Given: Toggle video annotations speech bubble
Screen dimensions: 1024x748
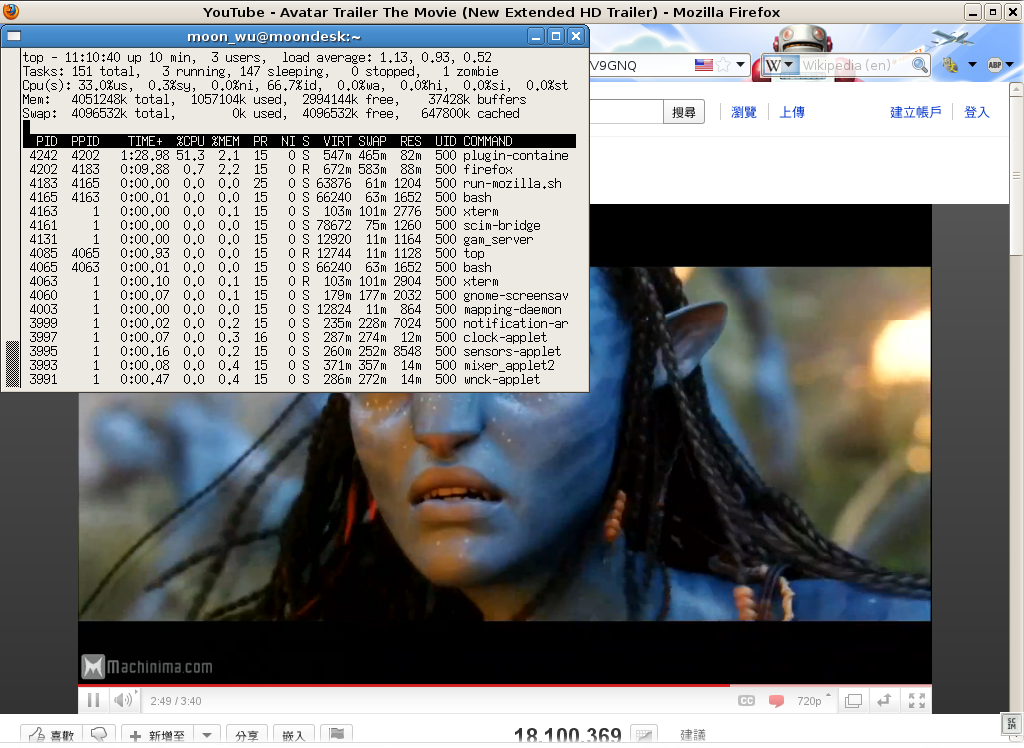Looking at the screenshot, I should 776,701.
